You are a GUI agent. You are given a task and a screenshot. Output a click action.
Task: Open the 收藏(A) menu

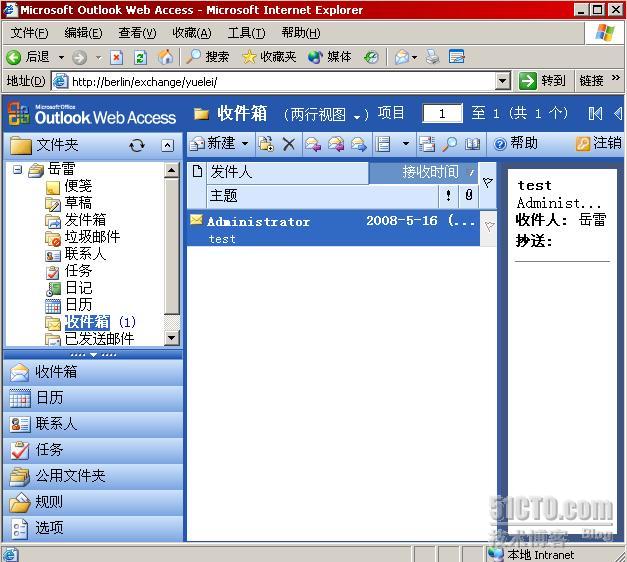[192, 33]
